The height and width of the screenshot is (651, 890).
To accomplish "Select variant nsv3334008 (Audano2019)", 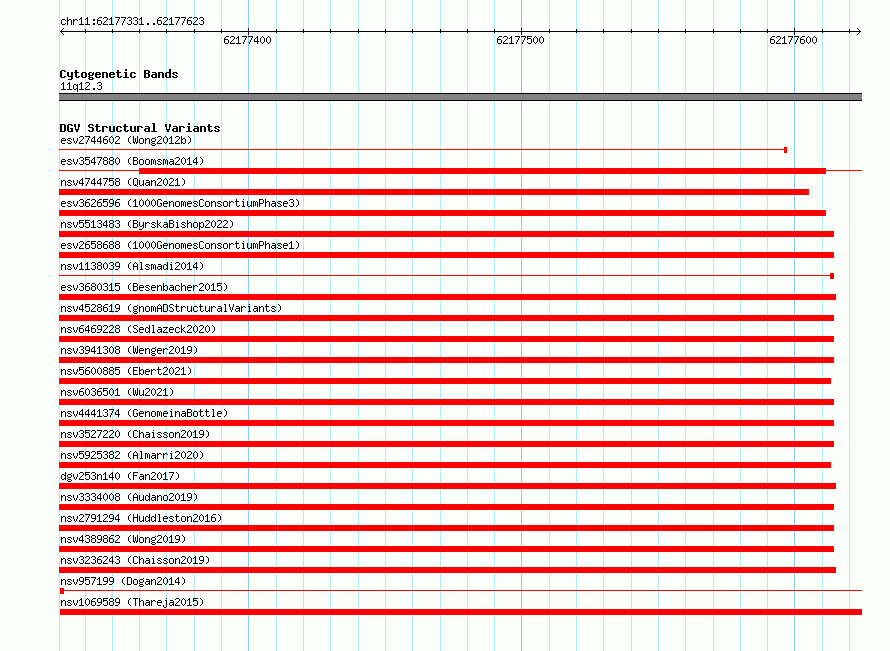I will (x=129, y=497).
